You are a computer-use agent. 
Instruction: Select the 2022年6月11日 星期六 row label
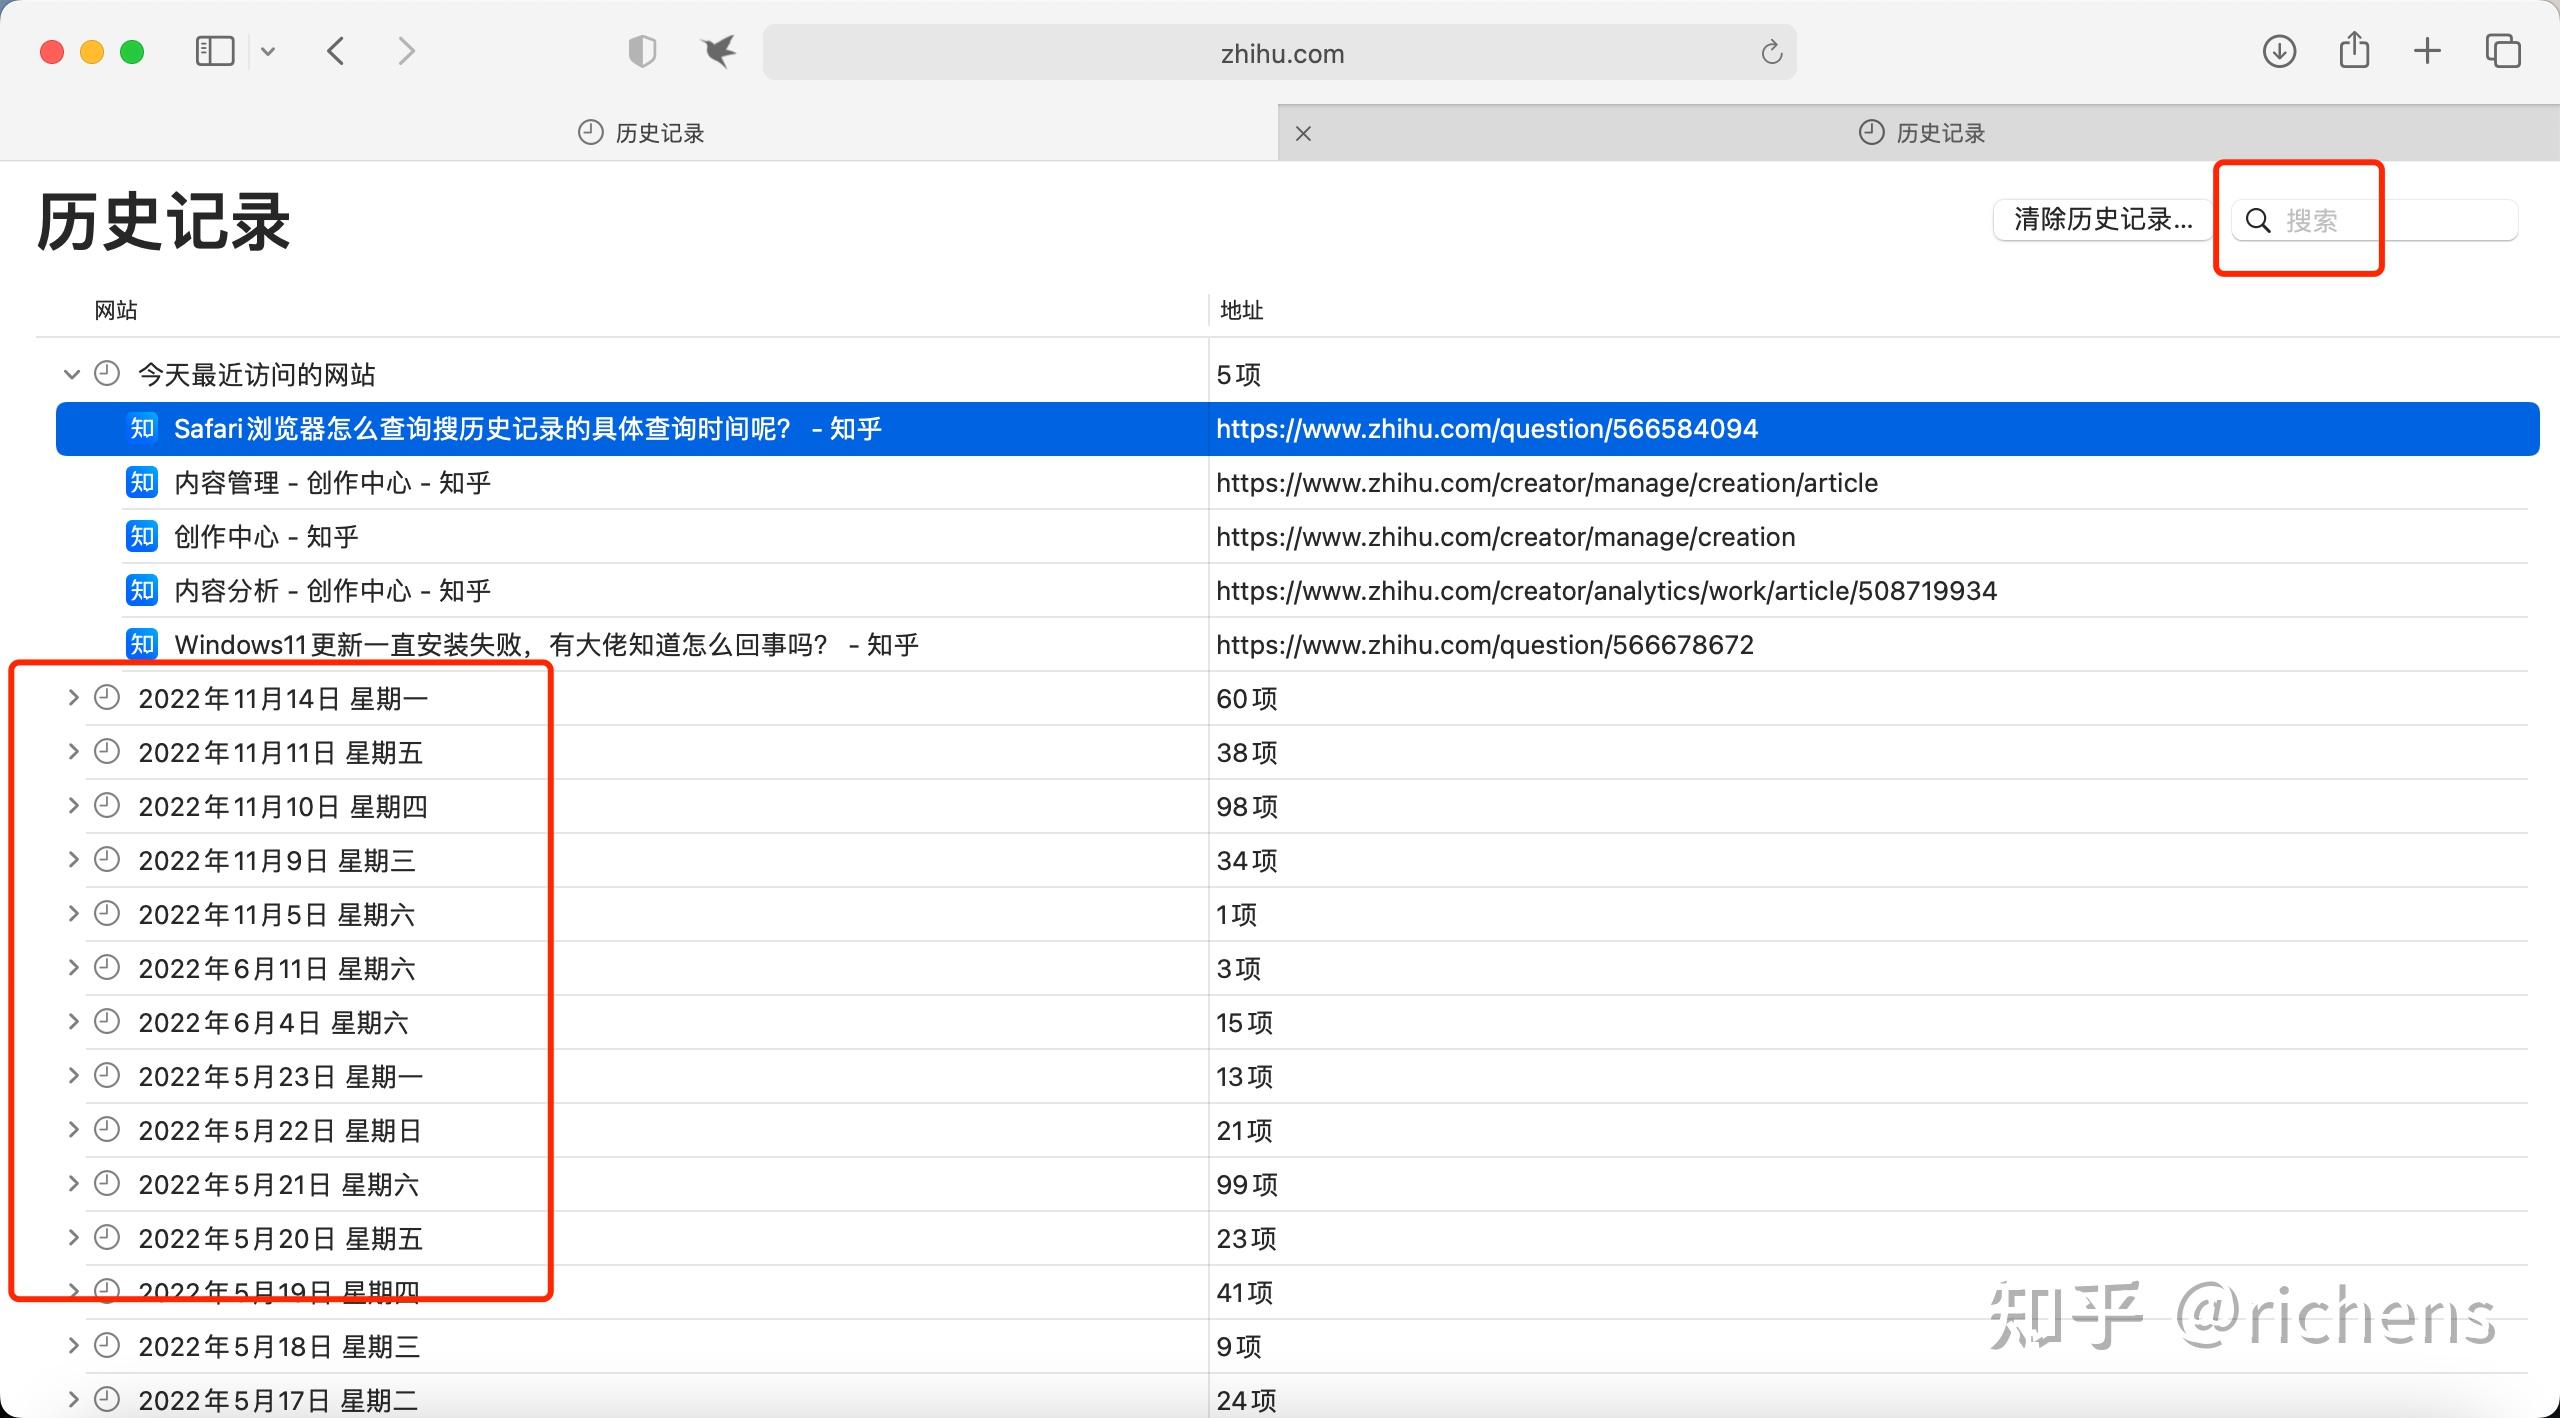pyautogui.click(x=277, y=969)
